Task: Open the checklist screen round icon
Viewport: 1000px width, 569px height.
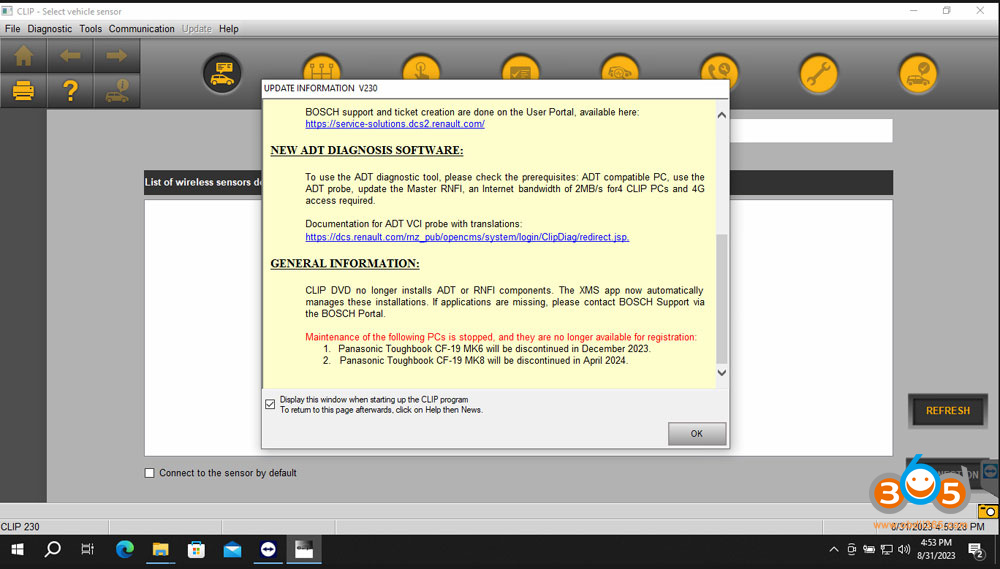Action: [520, 68]
